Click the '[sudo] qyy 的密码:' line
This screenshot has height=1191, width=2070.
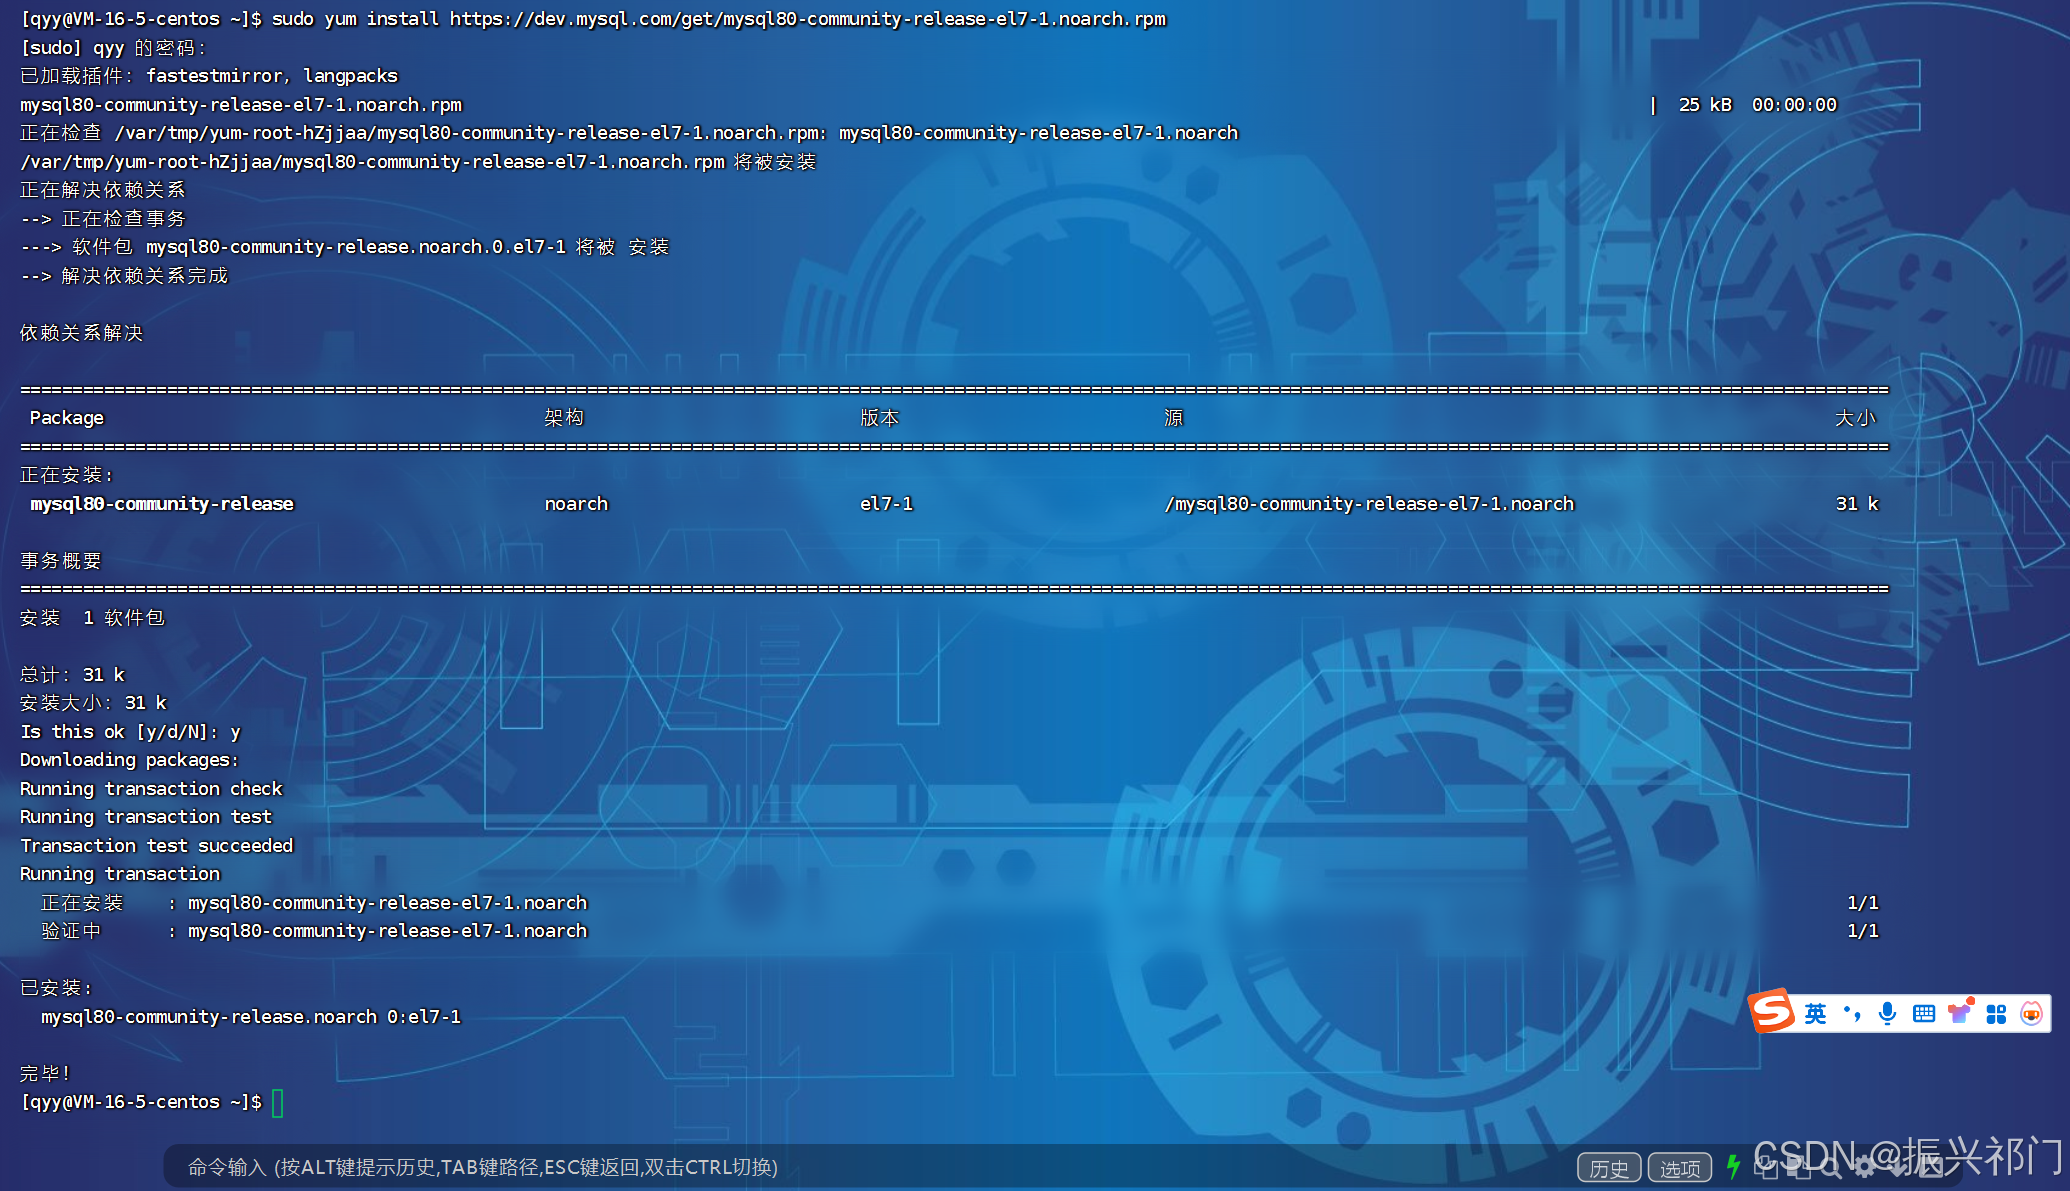click(x=113, y=48)
